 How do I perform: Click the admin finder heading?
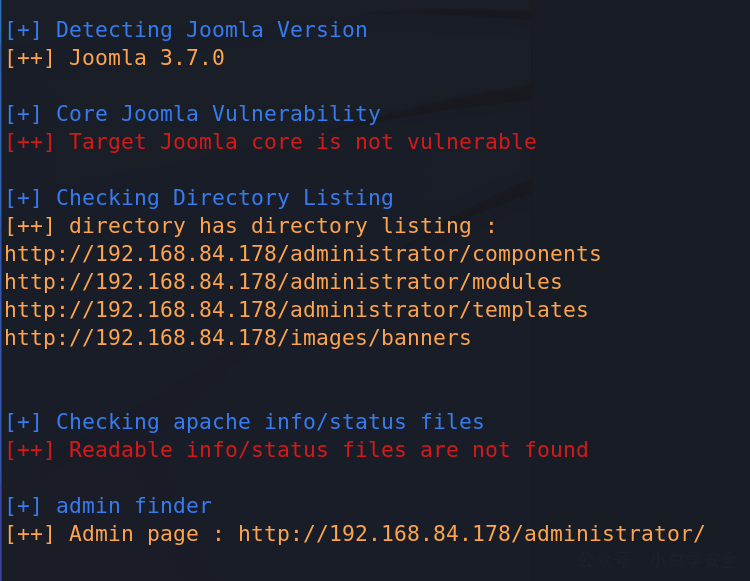(x=134, y=506)
